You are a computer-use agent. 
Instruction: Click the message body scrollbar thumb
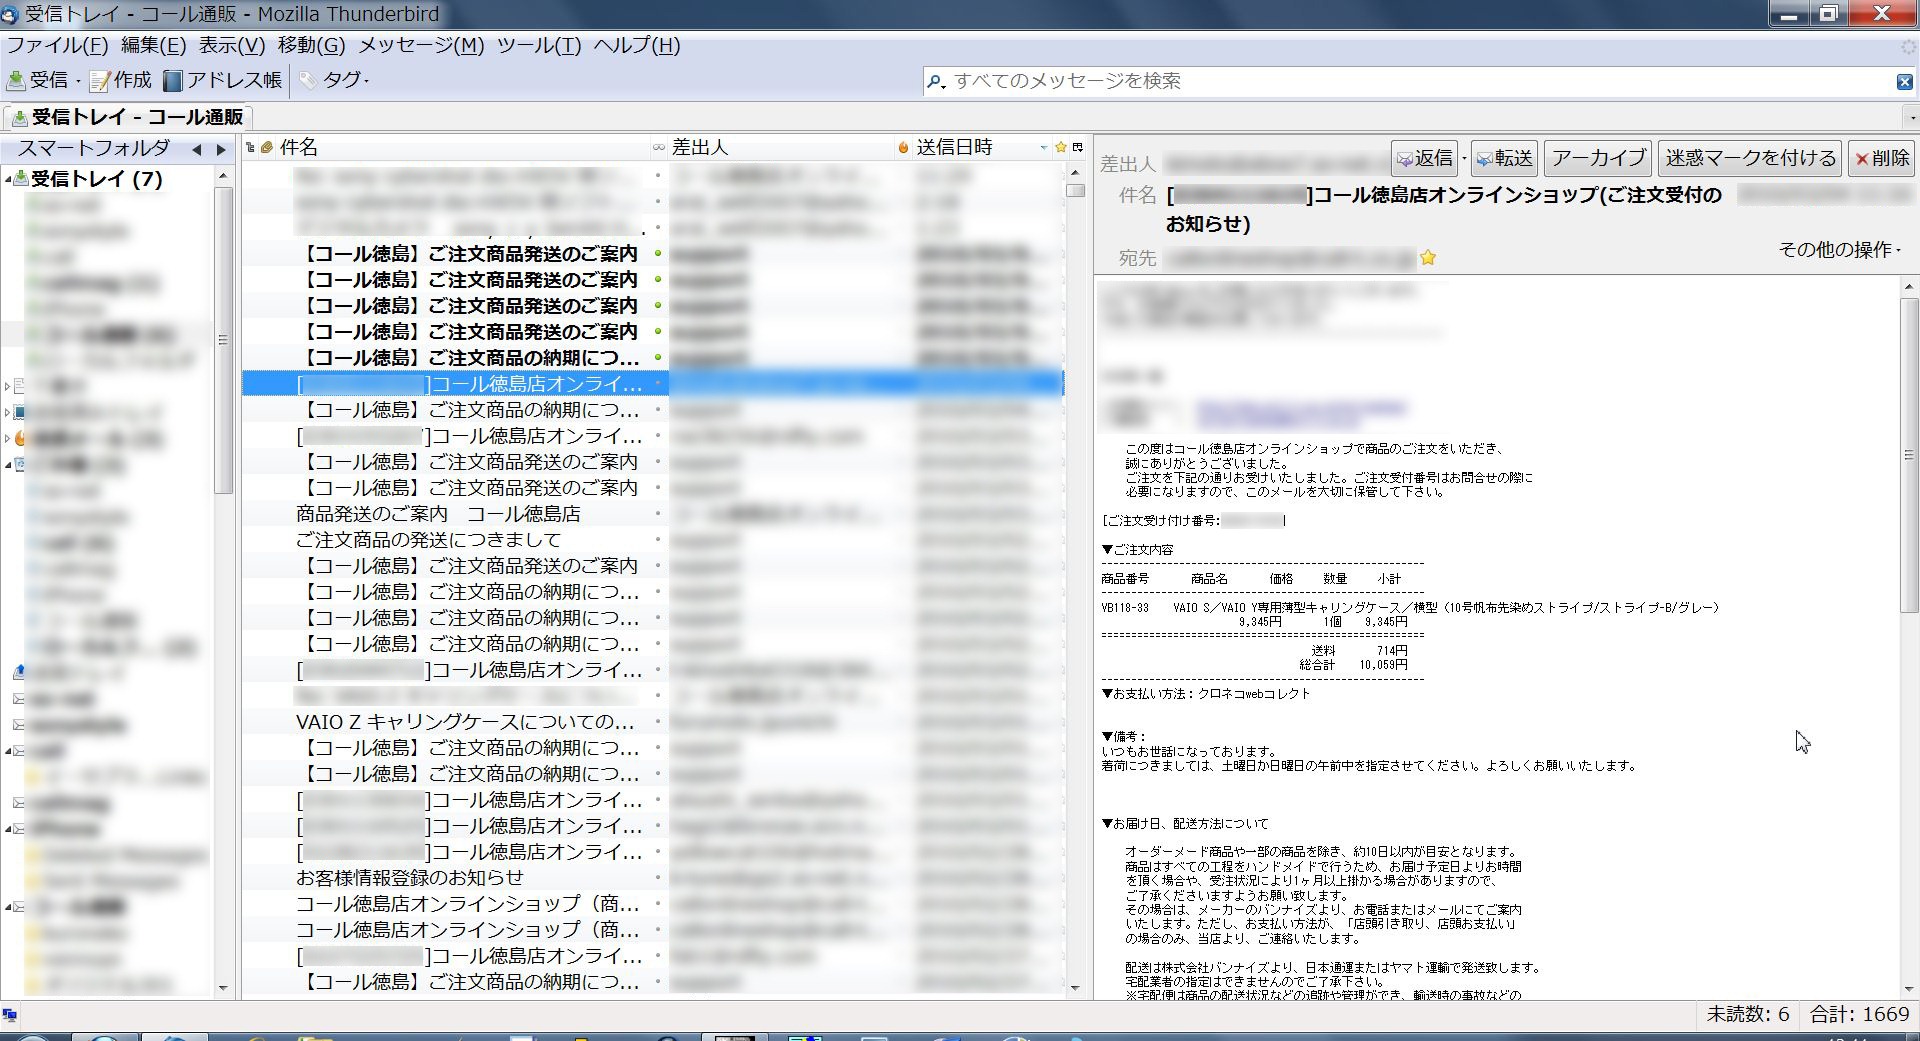(x=1909, y=455)
